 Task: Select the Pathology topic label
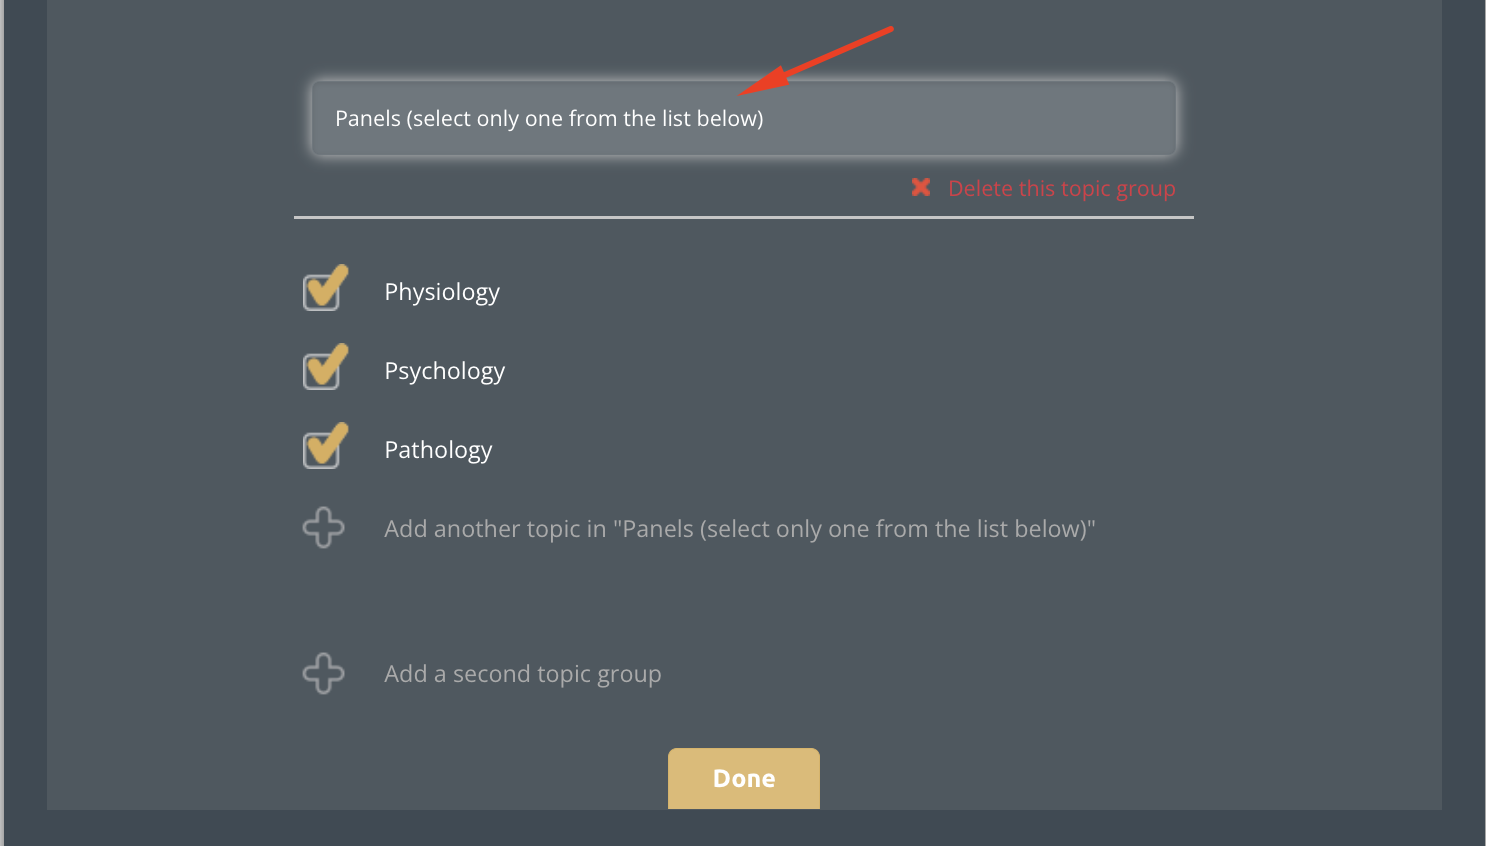(x=438, y=450)
